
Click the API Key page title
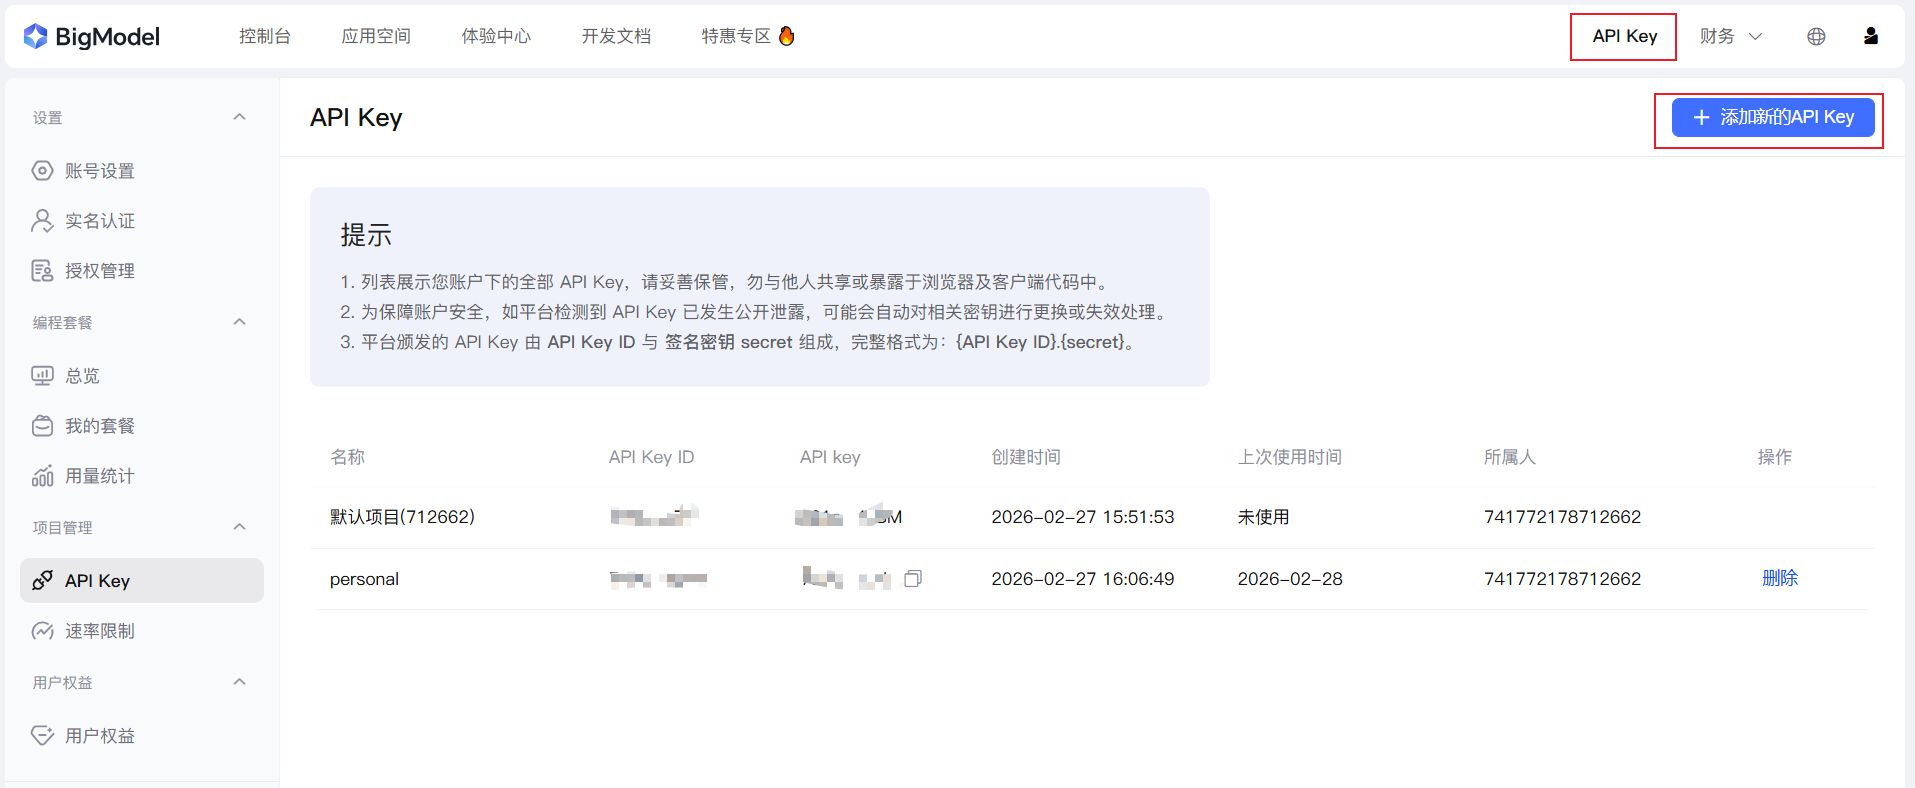[x=356, y=118]
